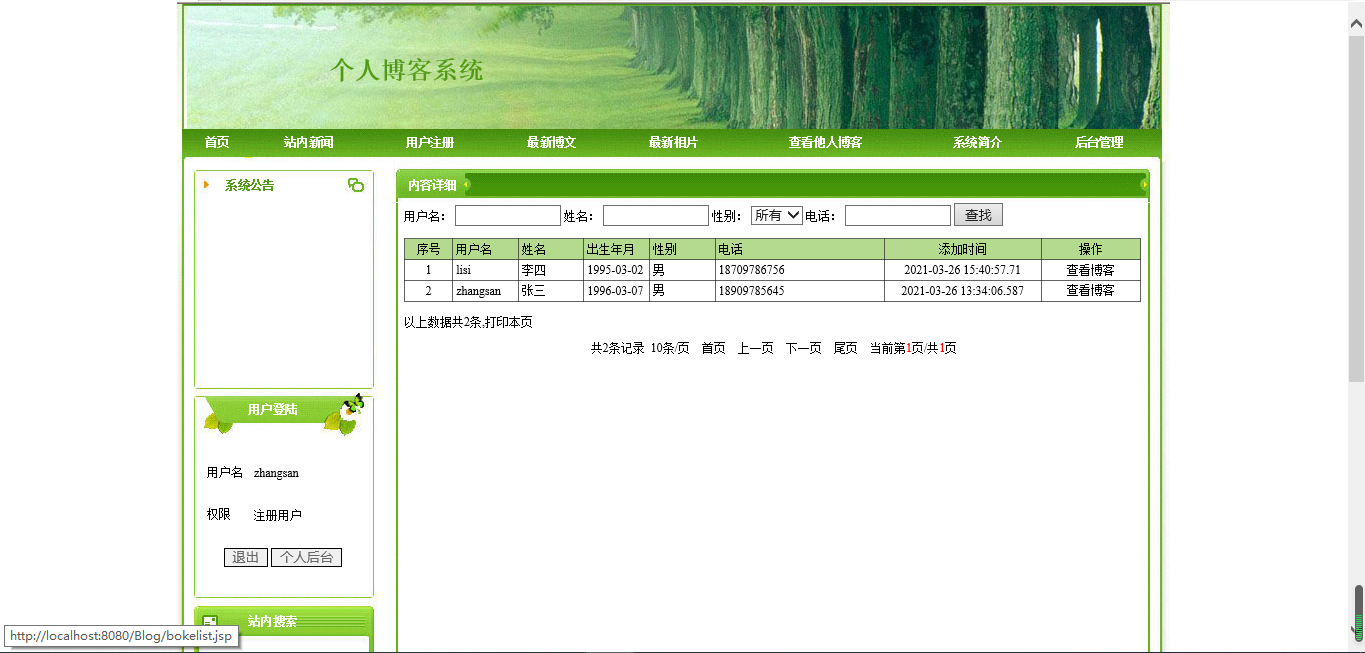Click the 系统公告 panel heading
This screenshot has width=1365, height=653.
[x=249, y=185]
